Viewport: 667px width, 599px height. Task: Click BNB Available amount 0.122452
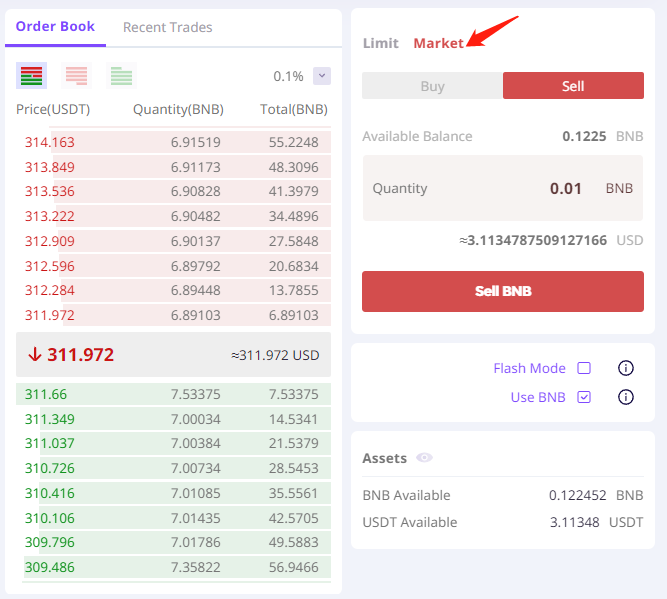click(577, 495)
